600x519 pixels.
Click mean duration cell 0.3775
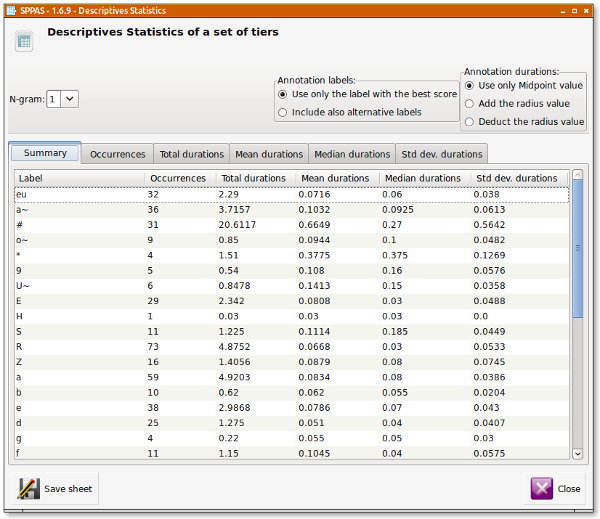point(314,255)
